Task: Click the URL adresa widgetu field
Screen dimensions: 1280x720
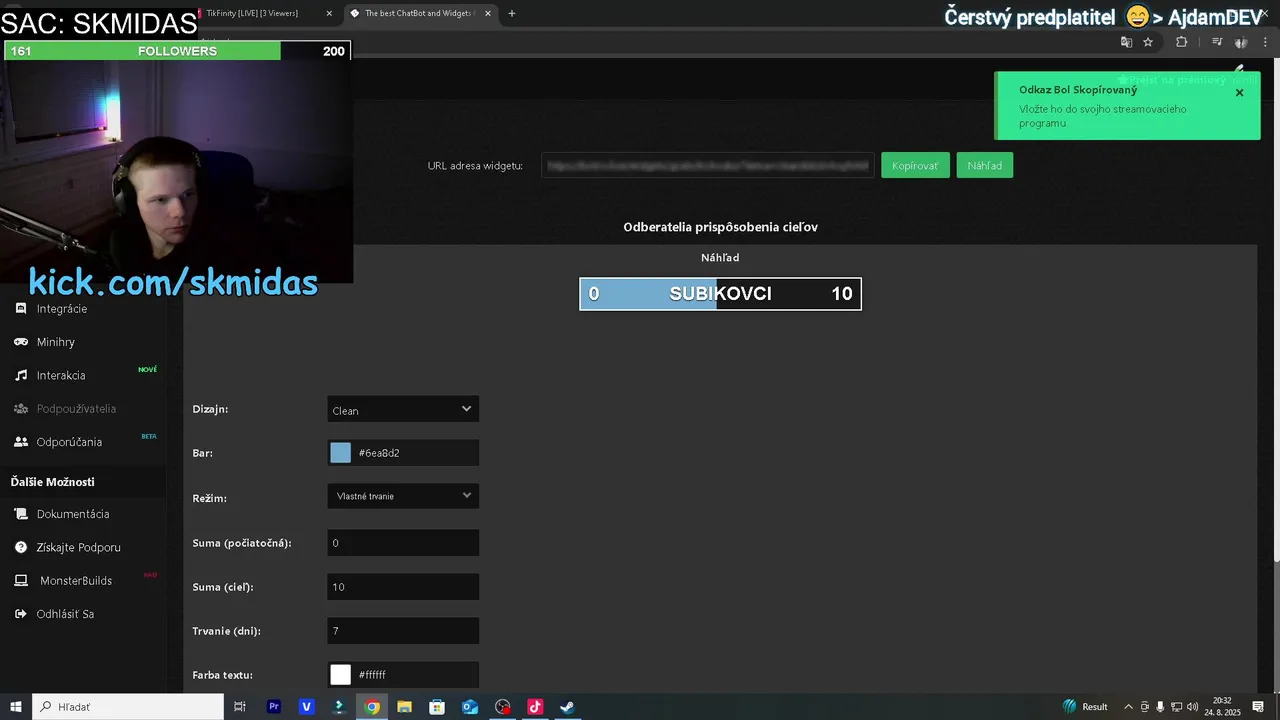Action: [x=708, y=165]
